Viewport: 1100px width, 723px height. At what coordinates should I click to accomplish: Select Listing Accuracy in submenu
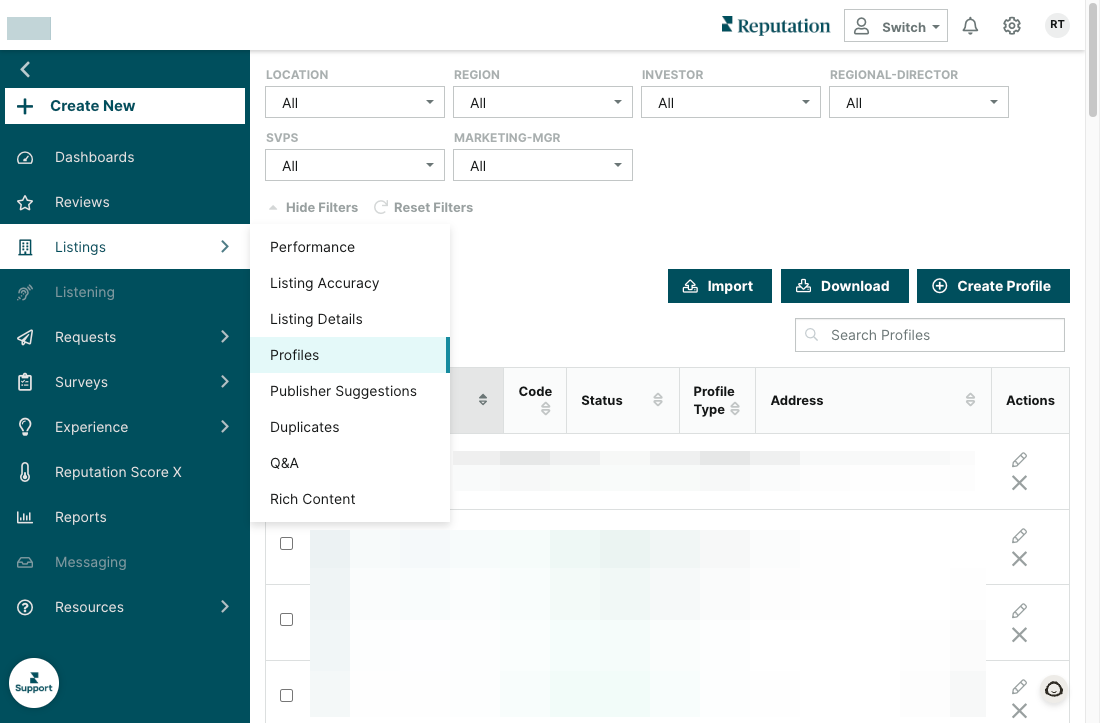(349, 283)
